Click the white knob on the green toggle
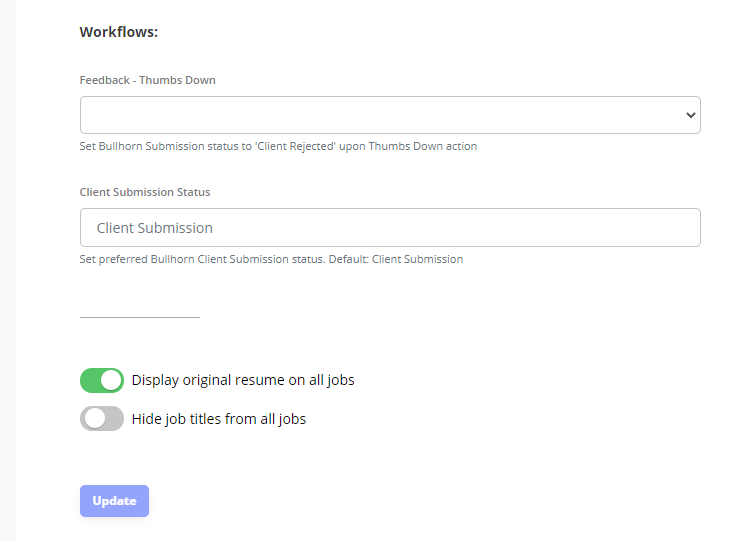 [111, 380]
